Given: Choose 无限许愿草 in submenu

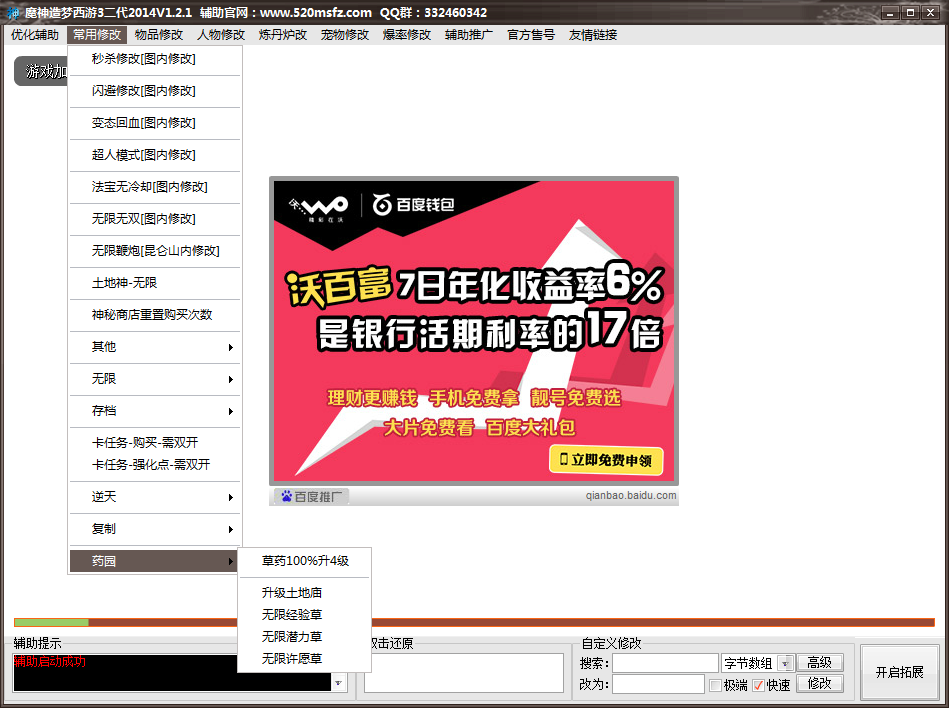Looking at the screenshot, I should [304, 658].
